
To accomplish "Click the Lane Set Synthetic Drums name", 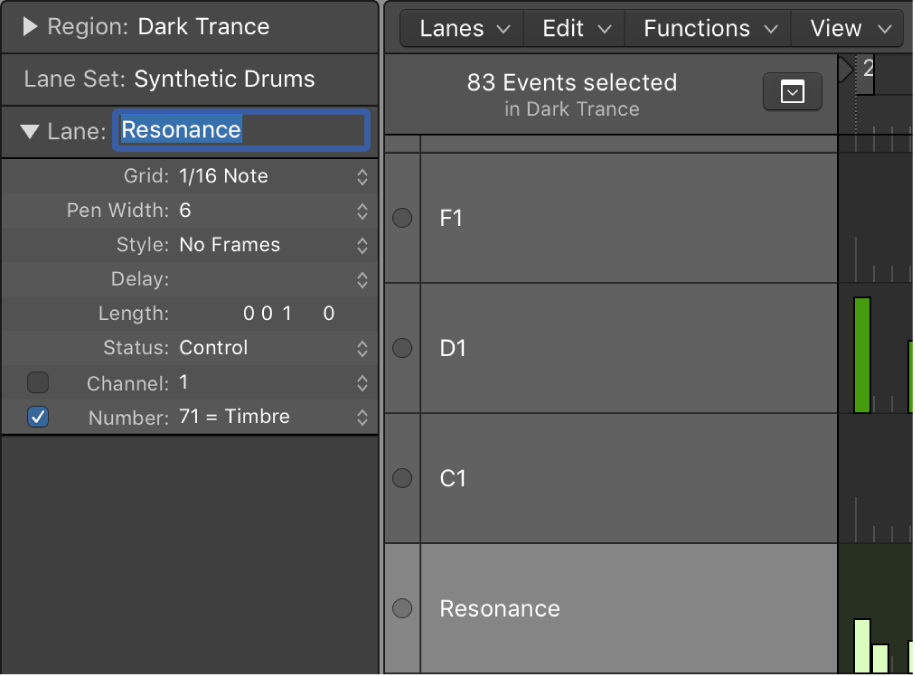I will point(225,79).
